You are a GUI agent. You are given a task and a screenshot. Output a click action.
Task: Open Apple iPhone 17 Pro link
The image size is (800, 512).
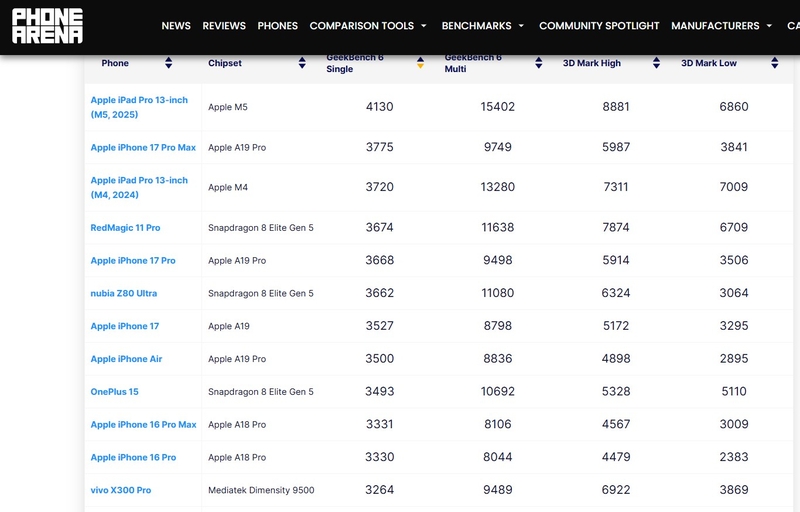pos(133,260)
